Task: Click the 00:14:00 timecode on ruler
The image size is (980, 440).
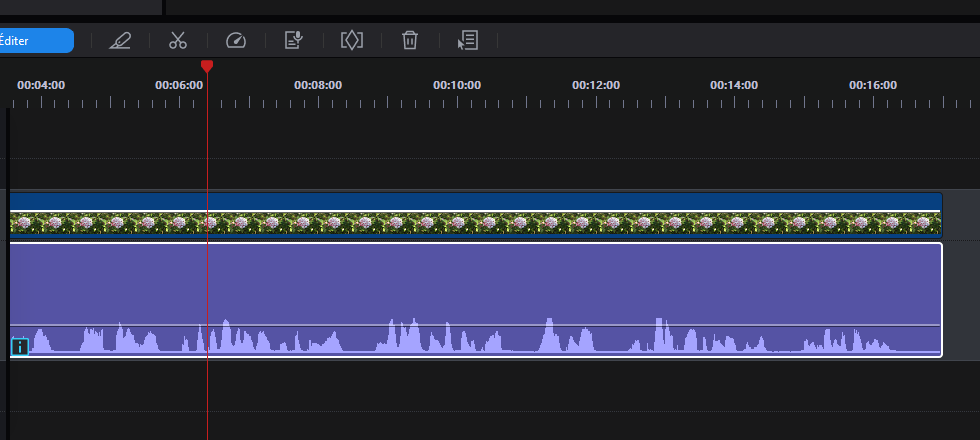Action: 734,85
